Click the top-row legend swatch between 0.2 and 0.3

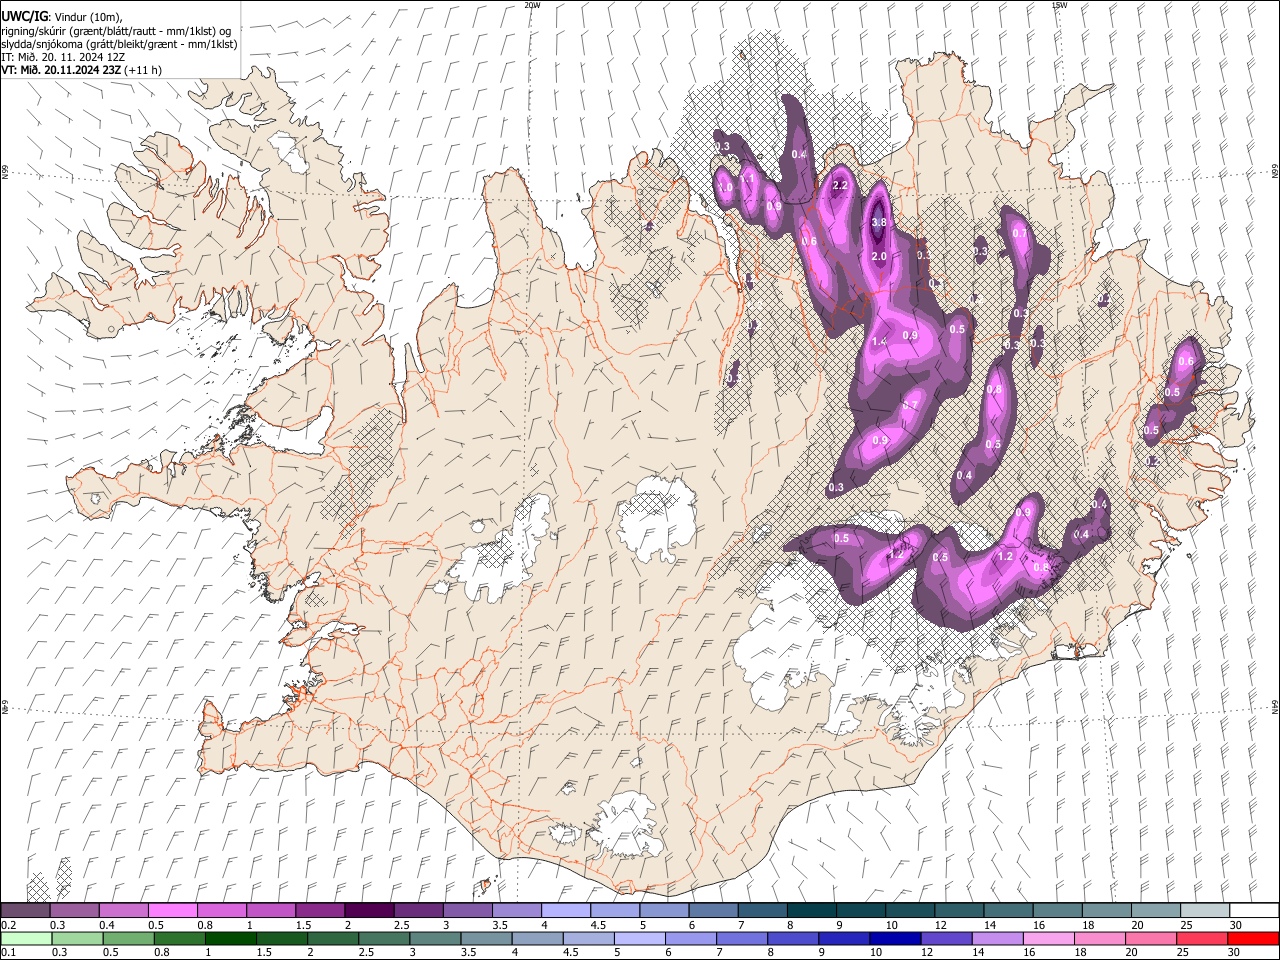pyautogui.click(x=25, y=911)
